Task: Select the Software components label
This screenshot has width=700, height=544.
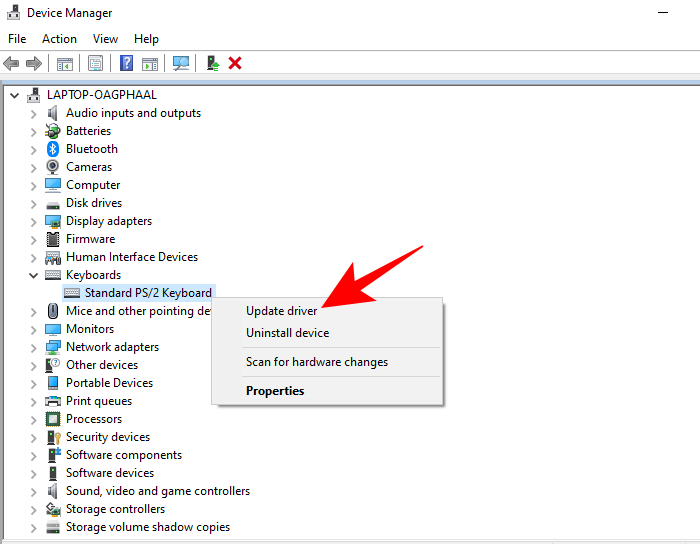Action: 124,455
